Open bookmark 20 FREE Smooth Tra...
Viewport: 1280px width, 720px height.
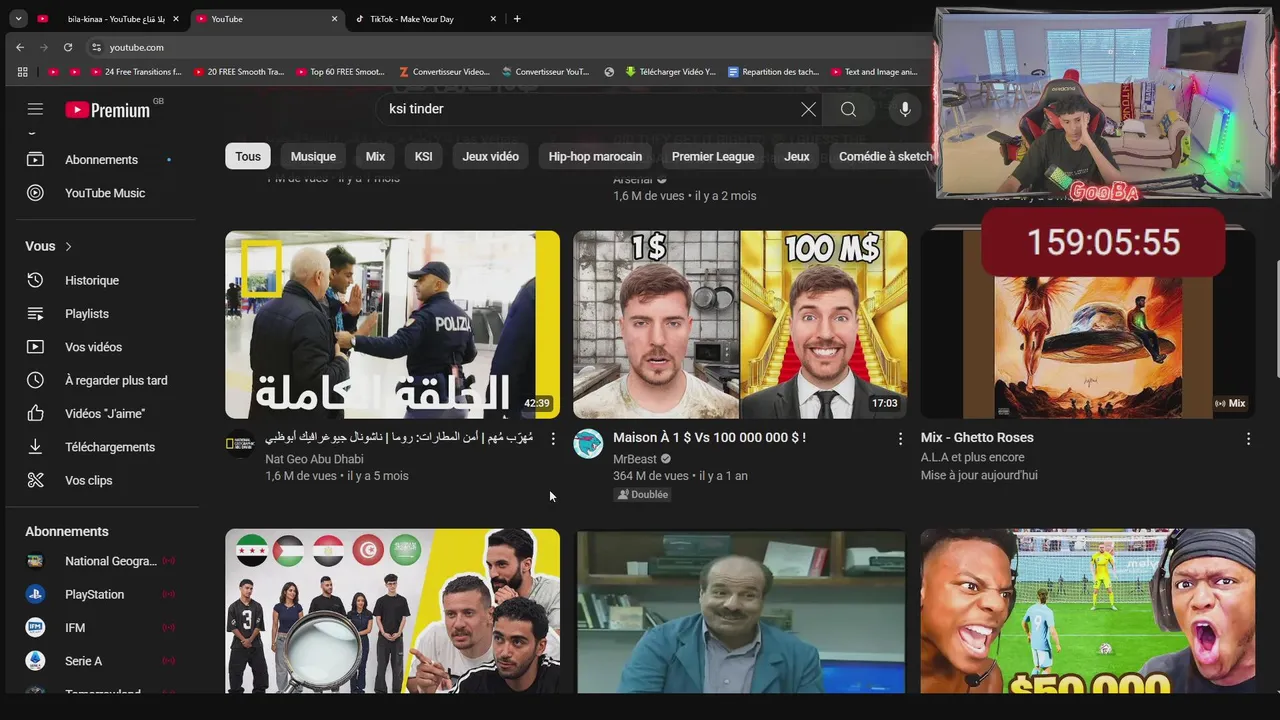[239, 72]
